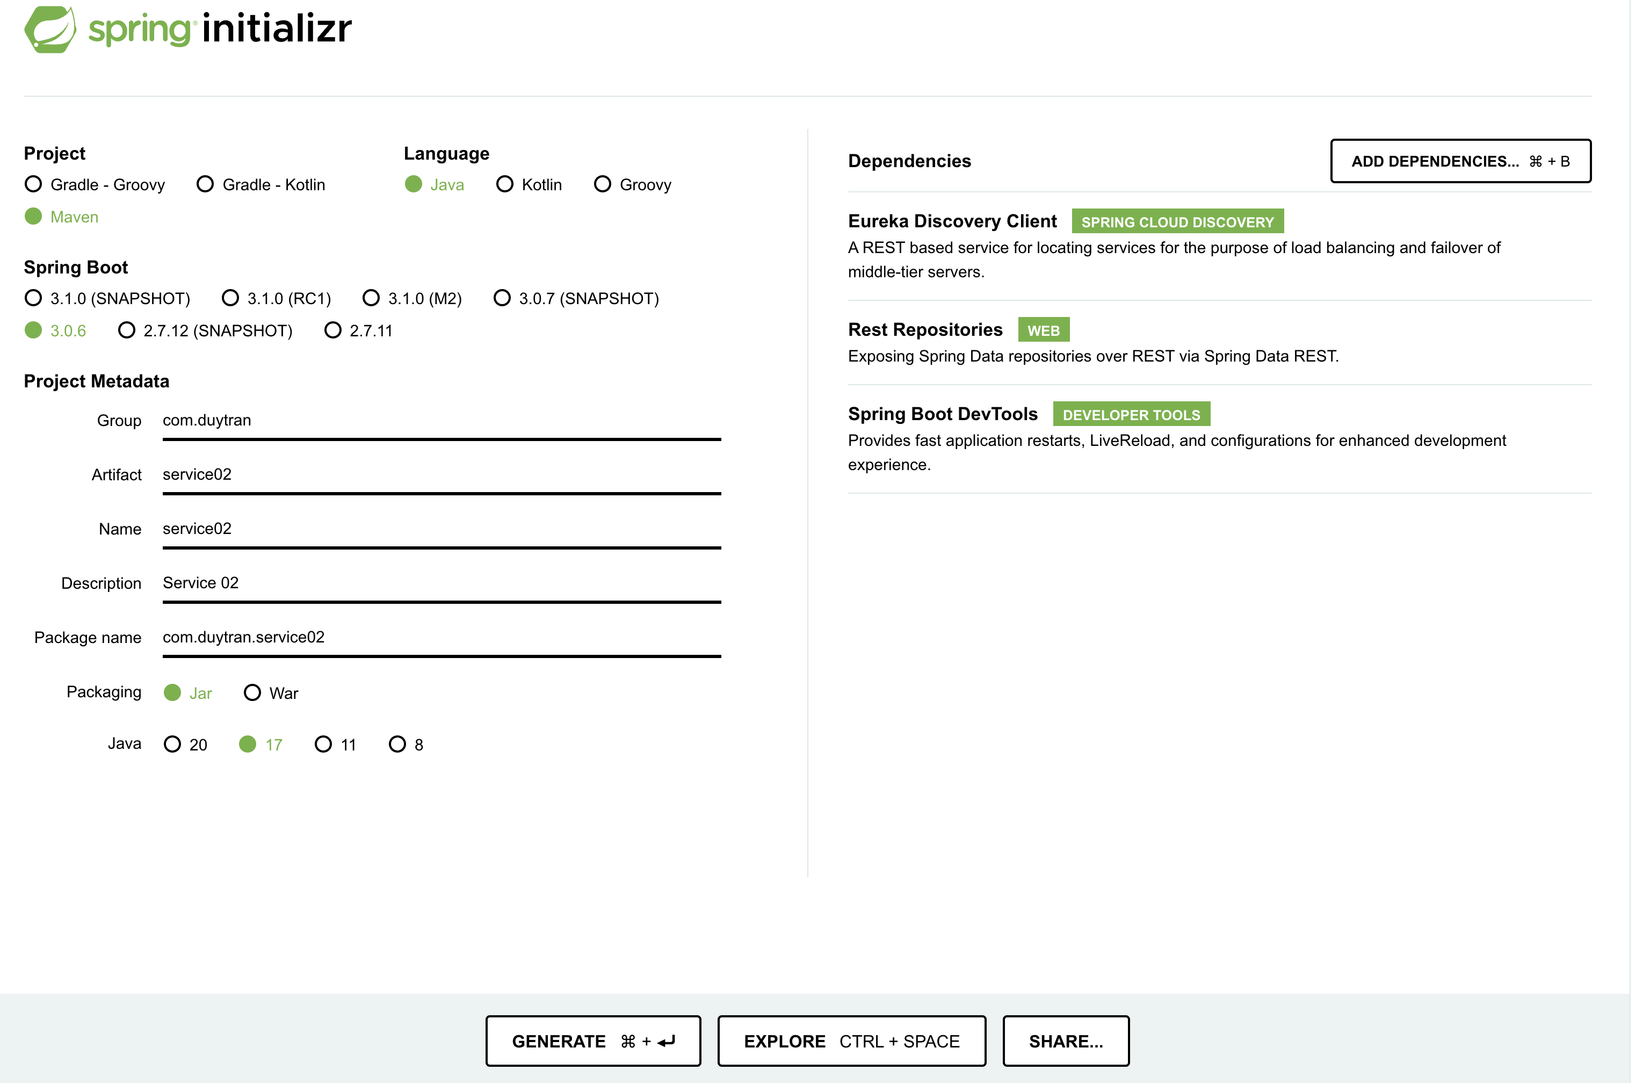Select Gradle - Kotlin project option
1650x1083 pixels.
click(206, 184)
